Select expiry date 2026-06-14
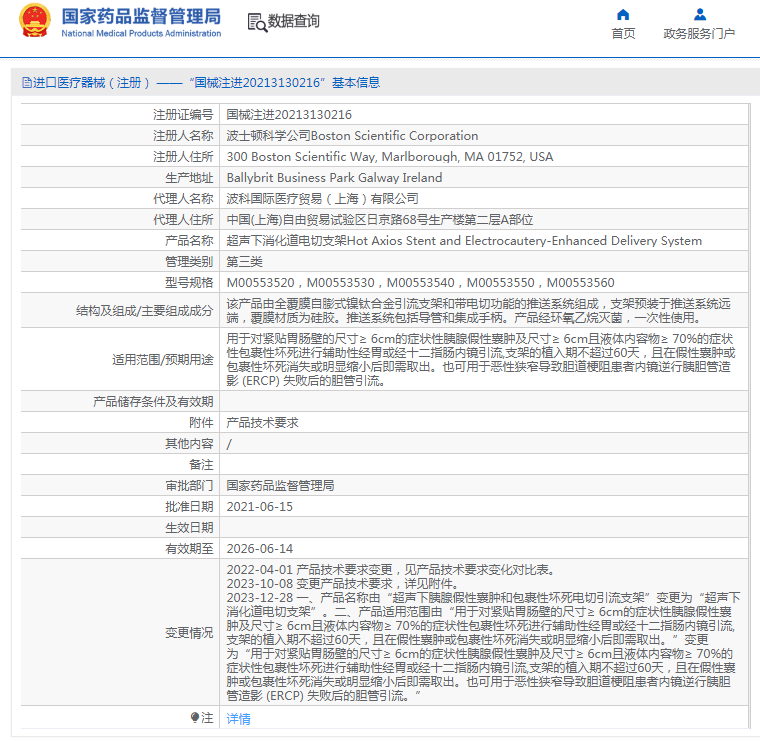This screenshot has width=760, height=741. [259, 549]
